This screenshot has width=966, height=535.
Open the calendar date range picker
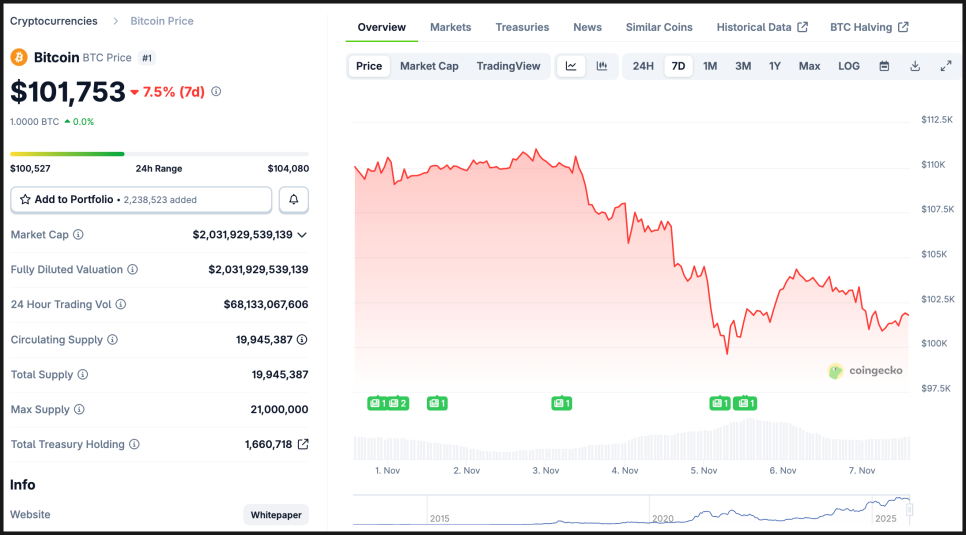coord(884,66)
